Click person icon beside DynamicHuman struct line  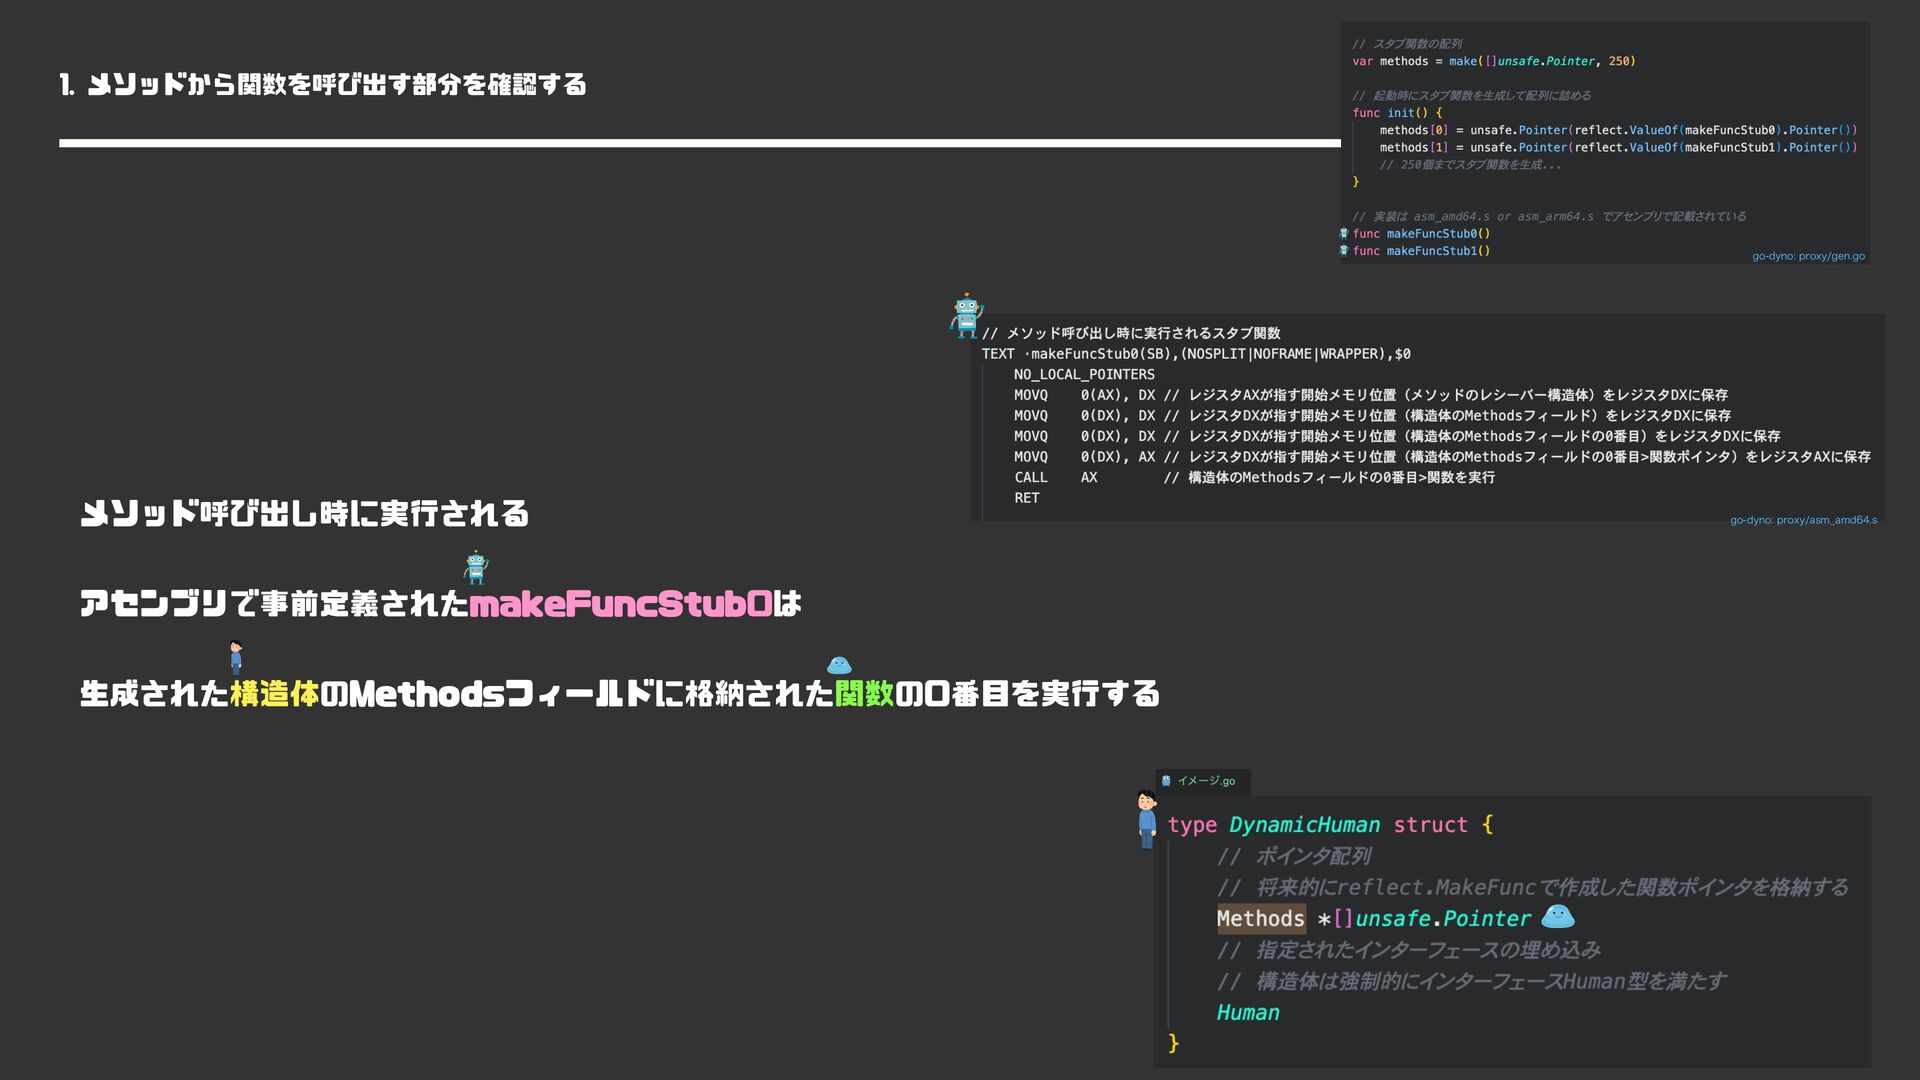[x=1147, y=819]
